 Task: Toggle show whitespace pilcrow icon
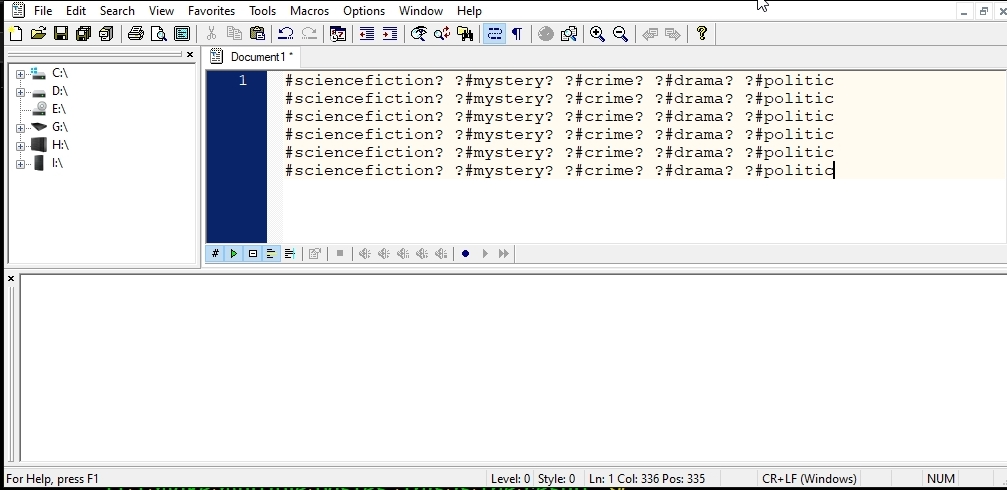(517, 33)
